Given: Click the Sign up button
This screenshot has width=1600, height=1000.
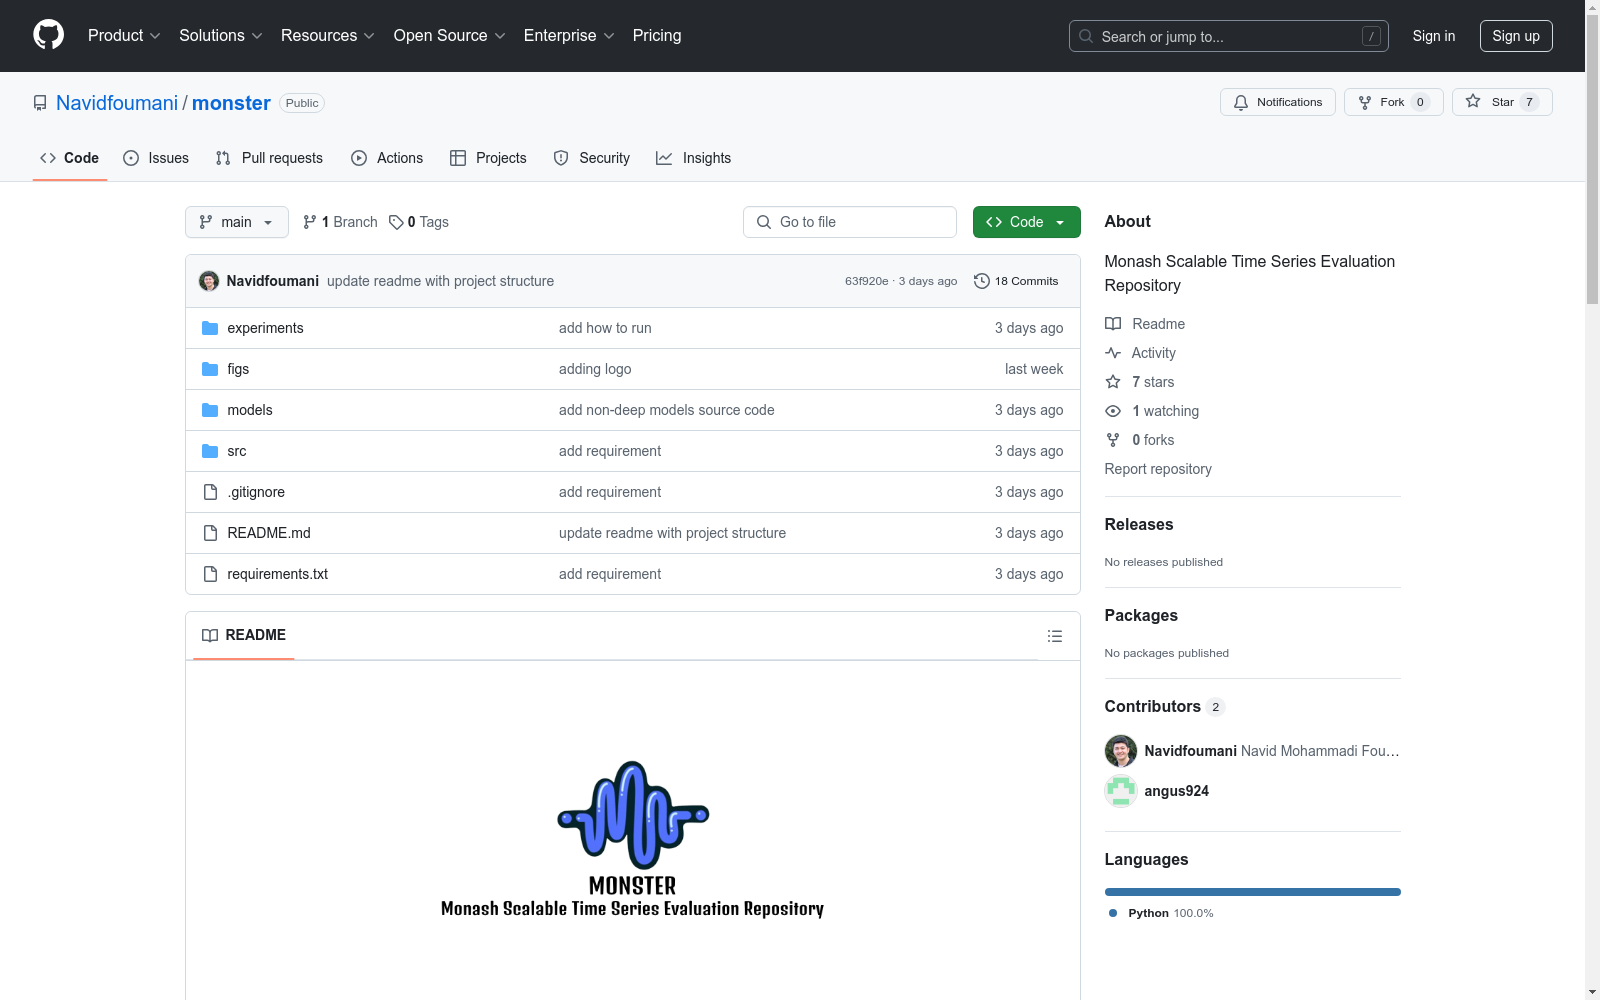Looking at the screenshot, I should pos(1516,36).
